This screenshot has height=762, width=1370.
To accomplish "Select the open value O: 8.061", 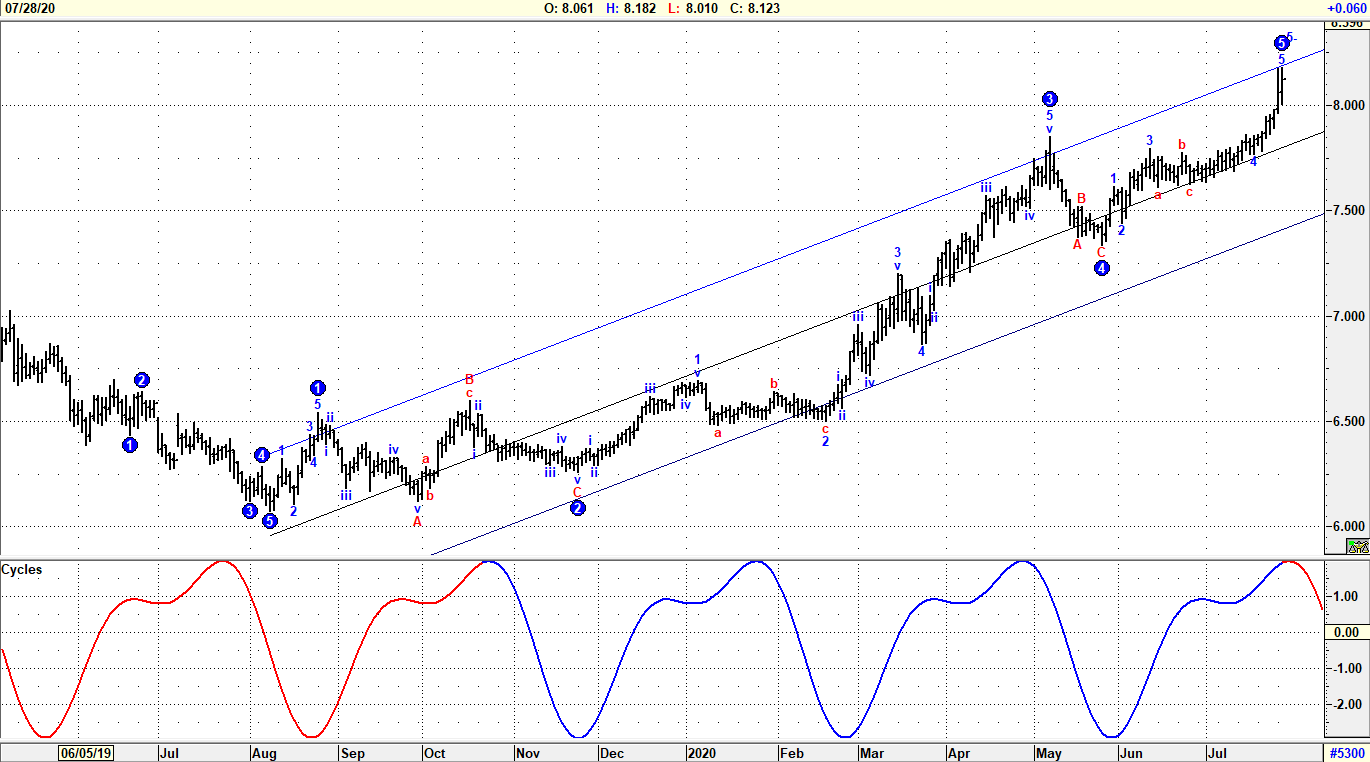I will click(569, 8).
